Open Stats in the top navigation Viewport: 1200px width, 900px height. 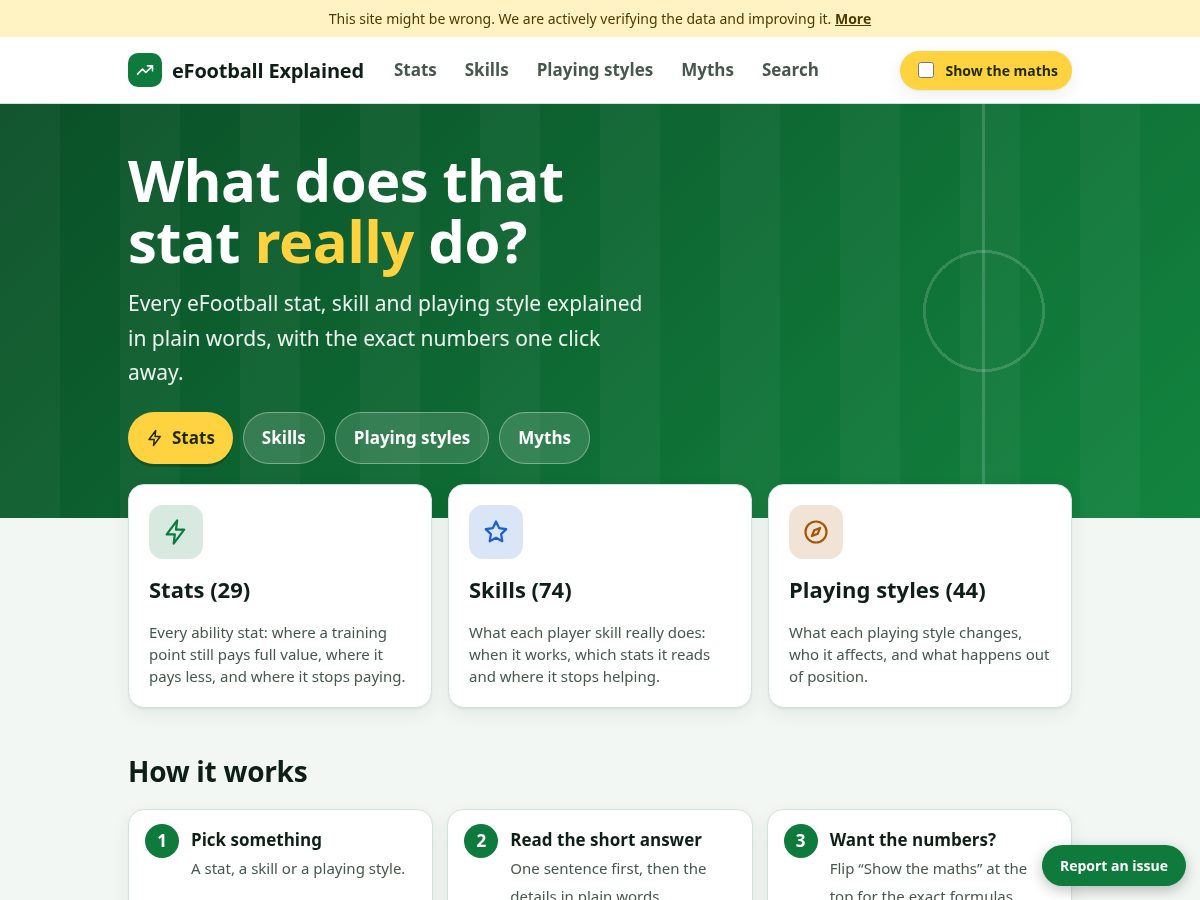click(x=415, y=70)
